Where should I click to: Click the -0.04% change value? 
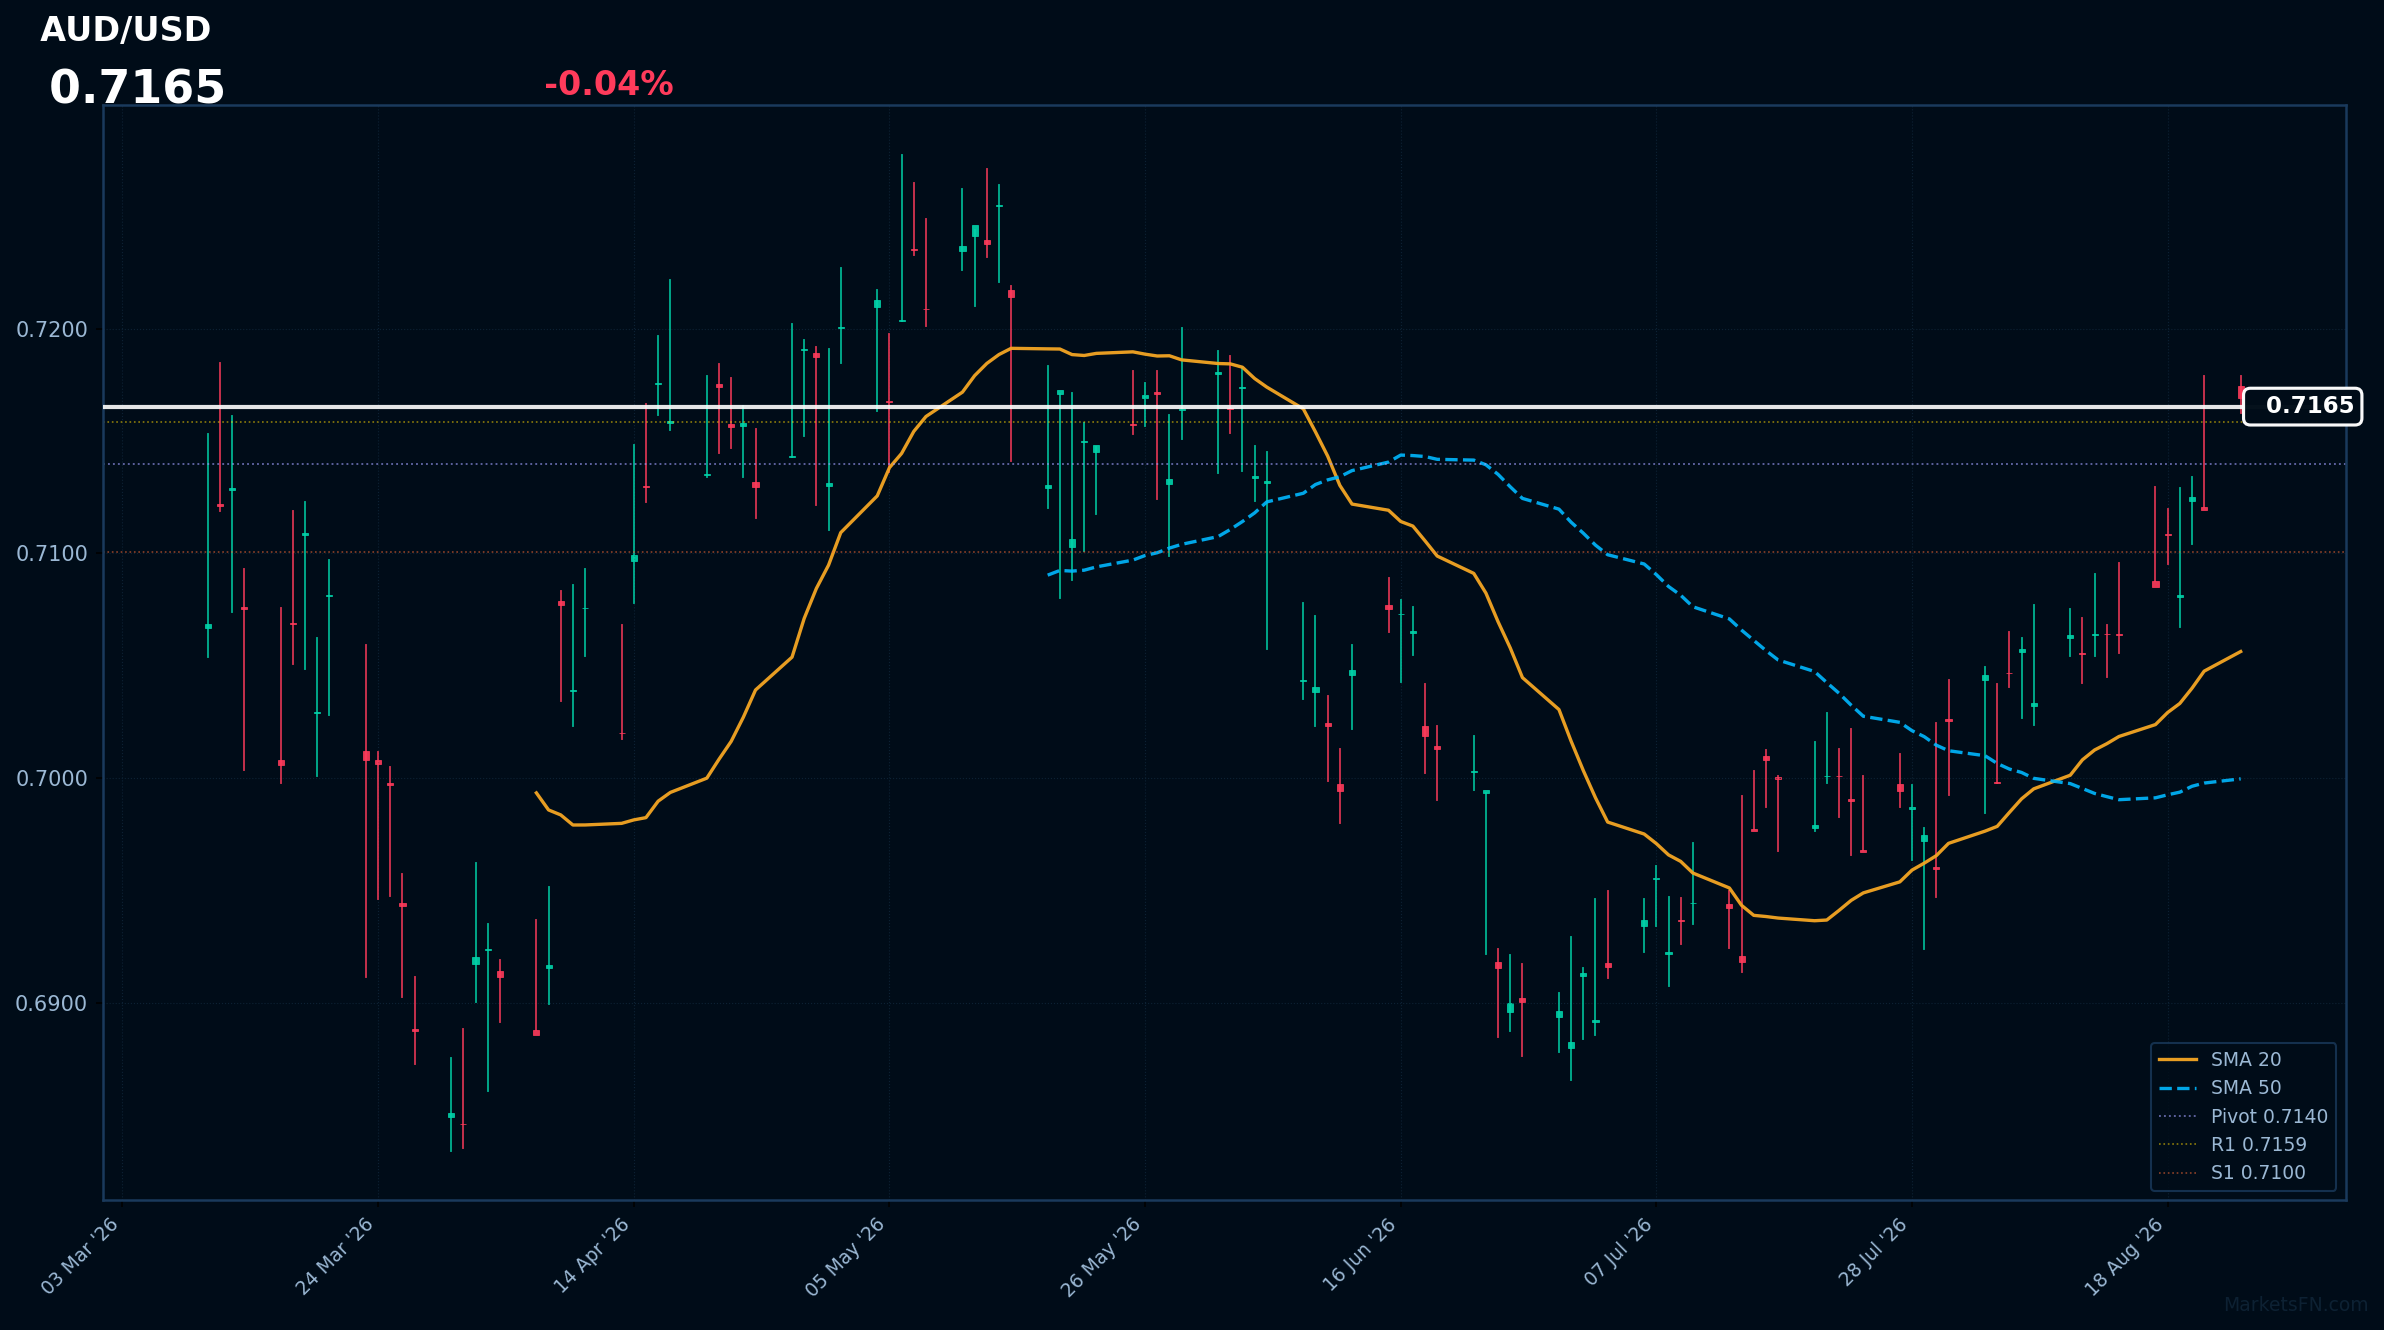tap(608, 84)
